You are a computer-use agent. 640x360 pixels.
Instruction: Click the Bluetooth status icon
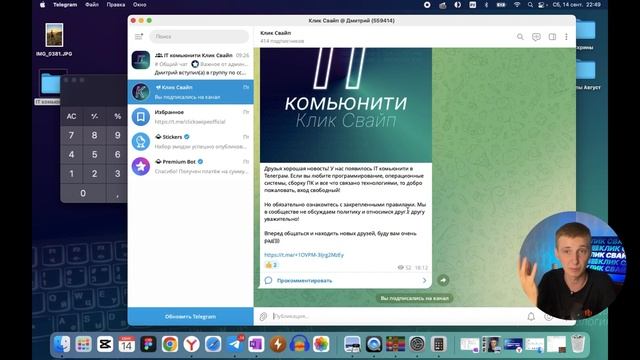[486, 5]
